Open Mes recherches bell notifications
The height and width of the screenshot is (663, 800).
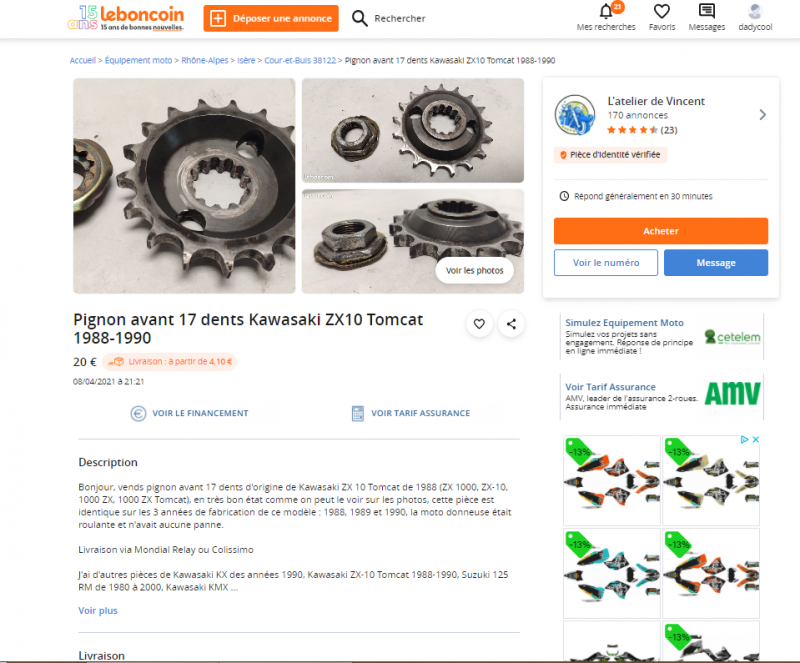606,11
